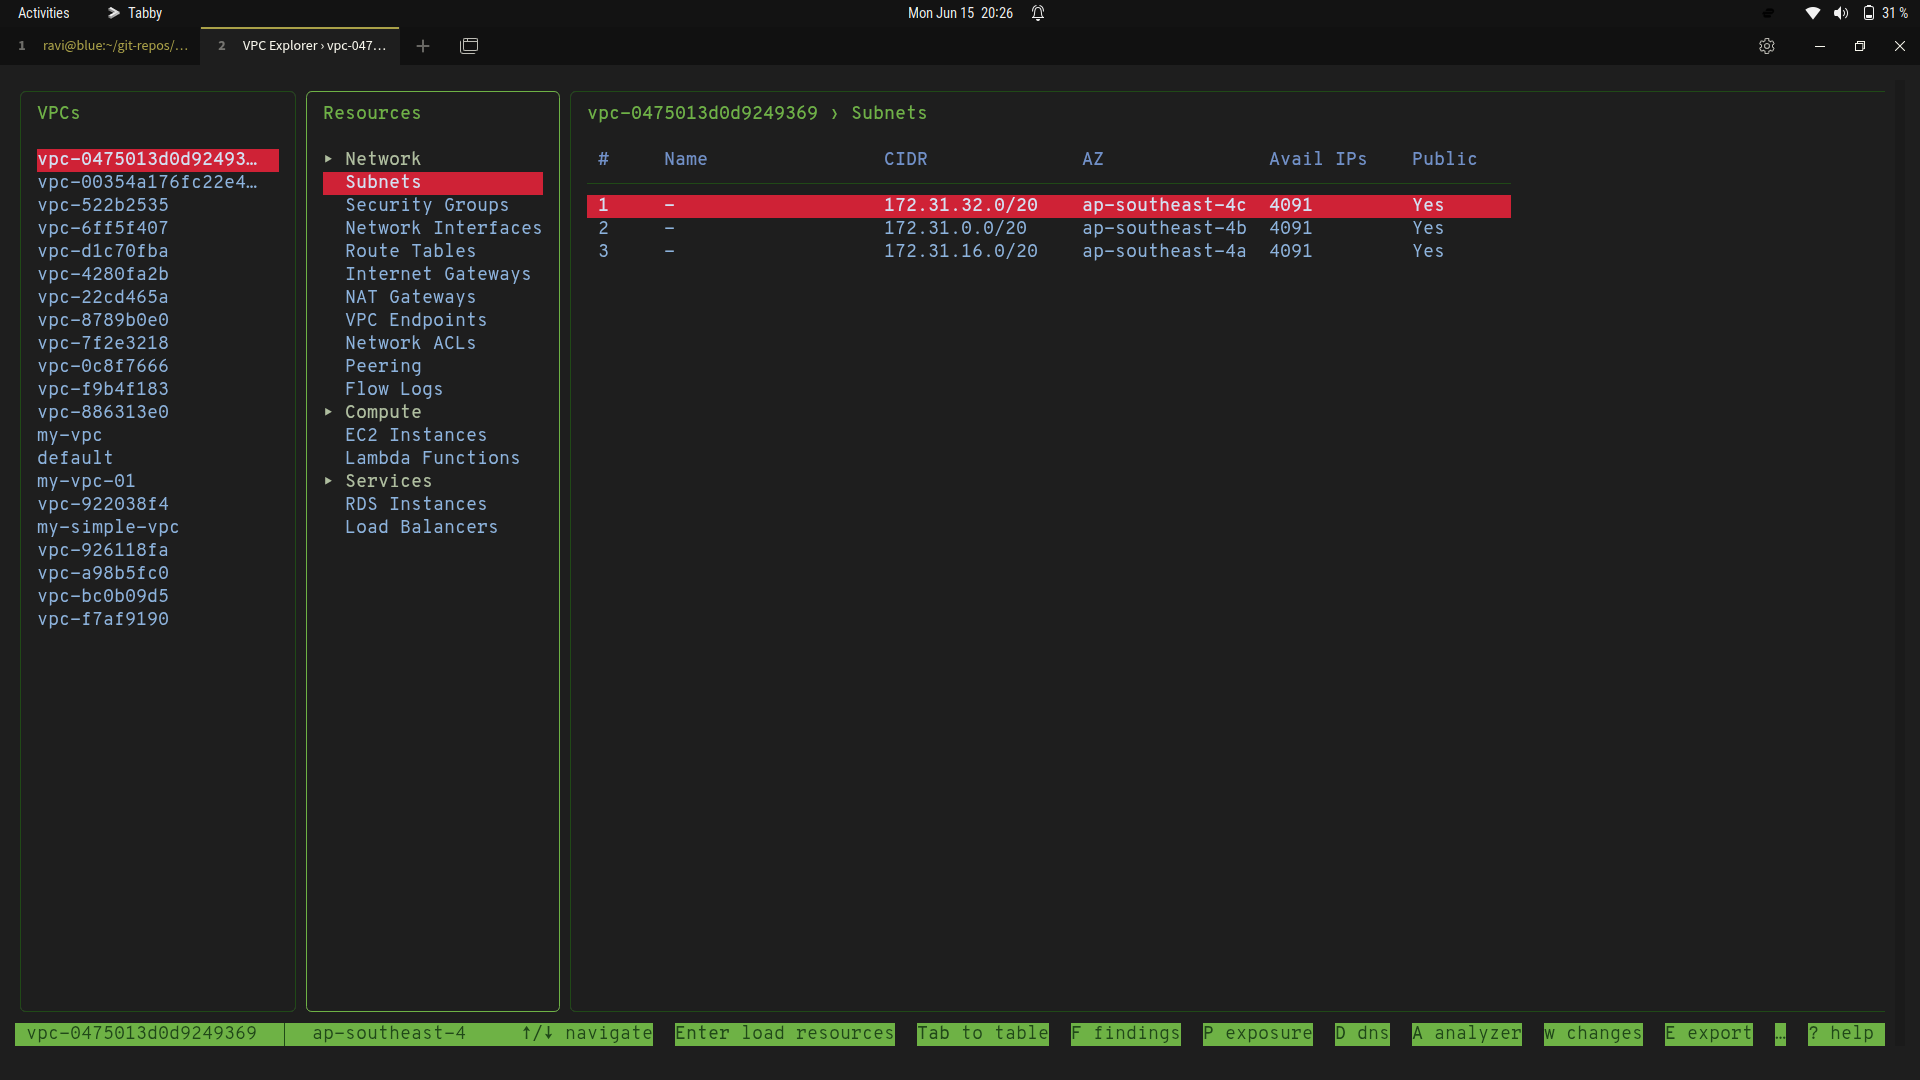Select vpc-0475013d0d92493… in VPCs list
1920x1080 pixels.
[x=158, y=159]
